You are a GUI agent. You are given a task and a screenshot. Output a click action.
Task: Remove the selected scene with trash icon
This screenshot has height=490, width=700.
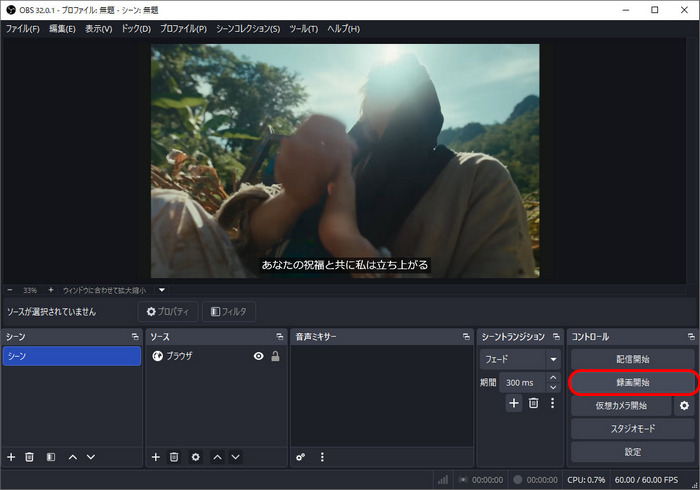pos(29,457)
